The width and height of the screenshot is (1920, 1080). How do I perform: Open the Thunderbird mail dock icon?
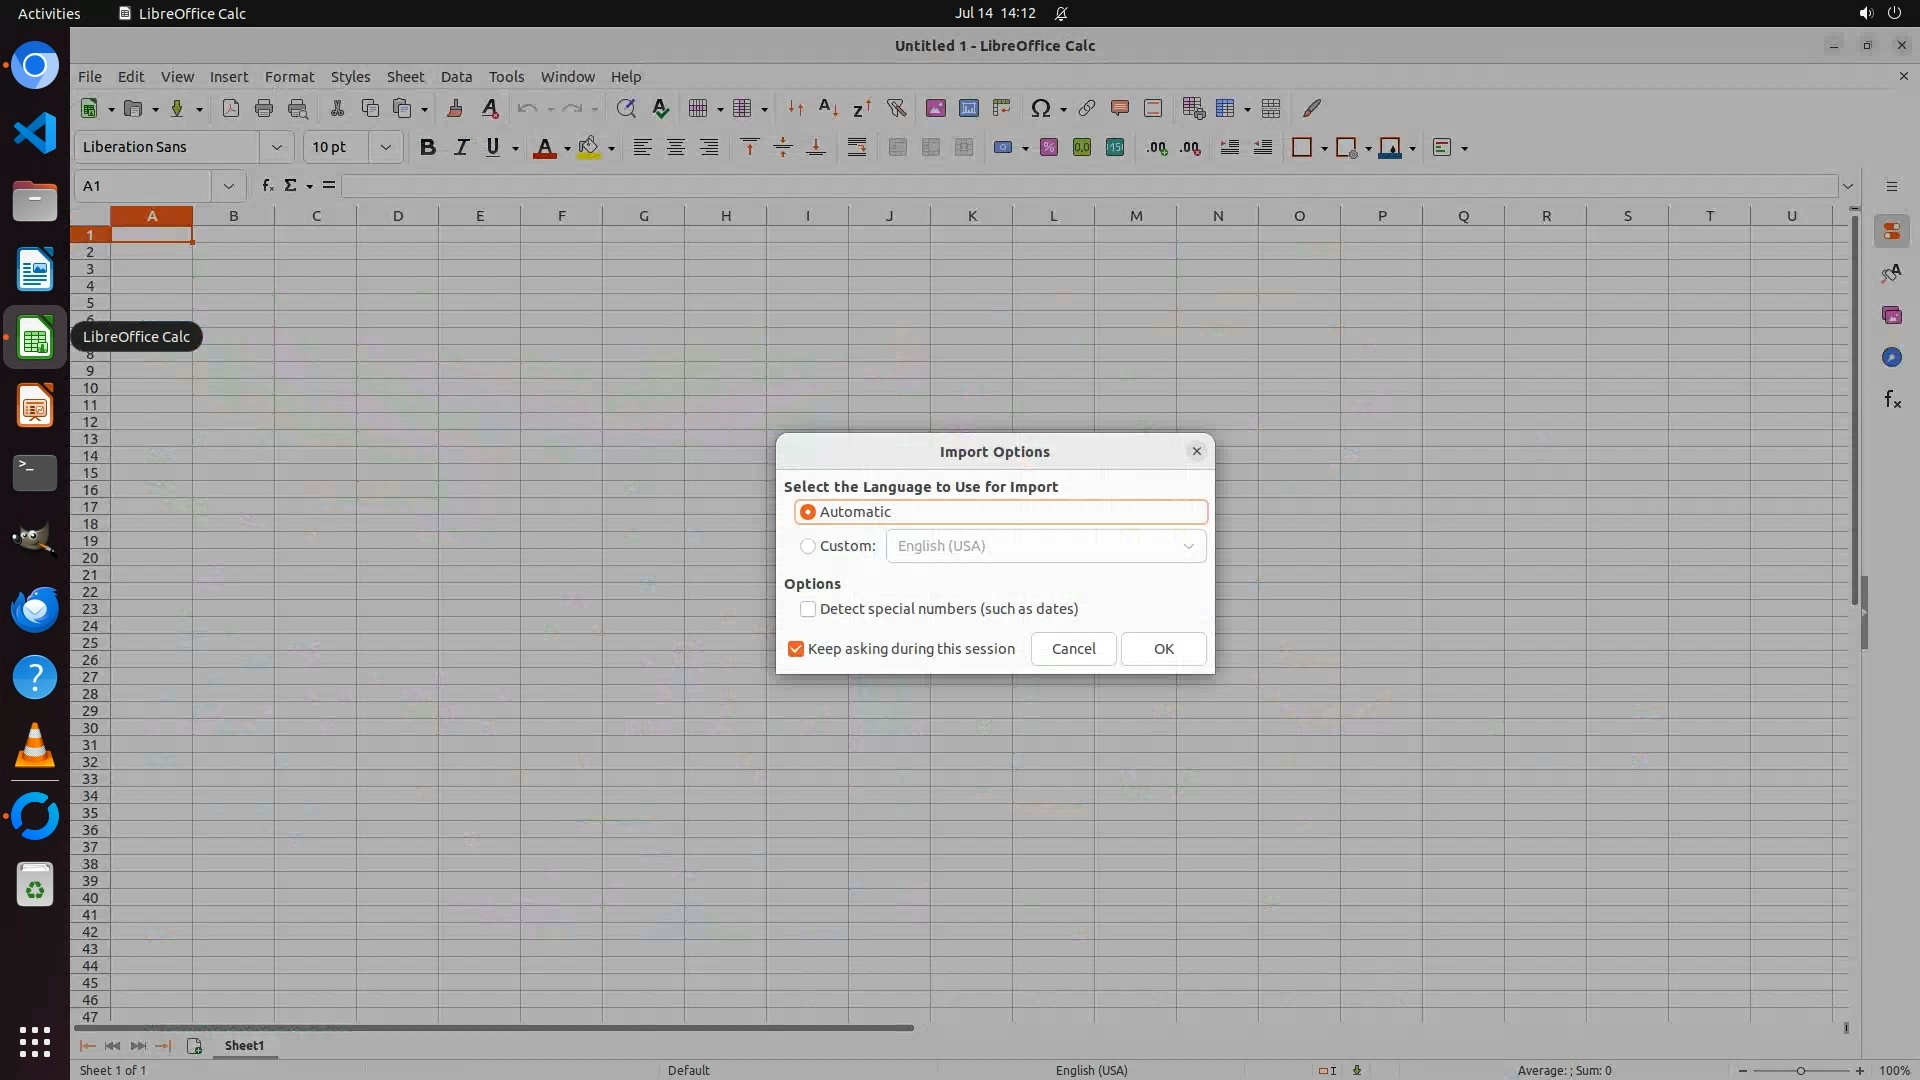pyautogui.click(x=35, y=609)
